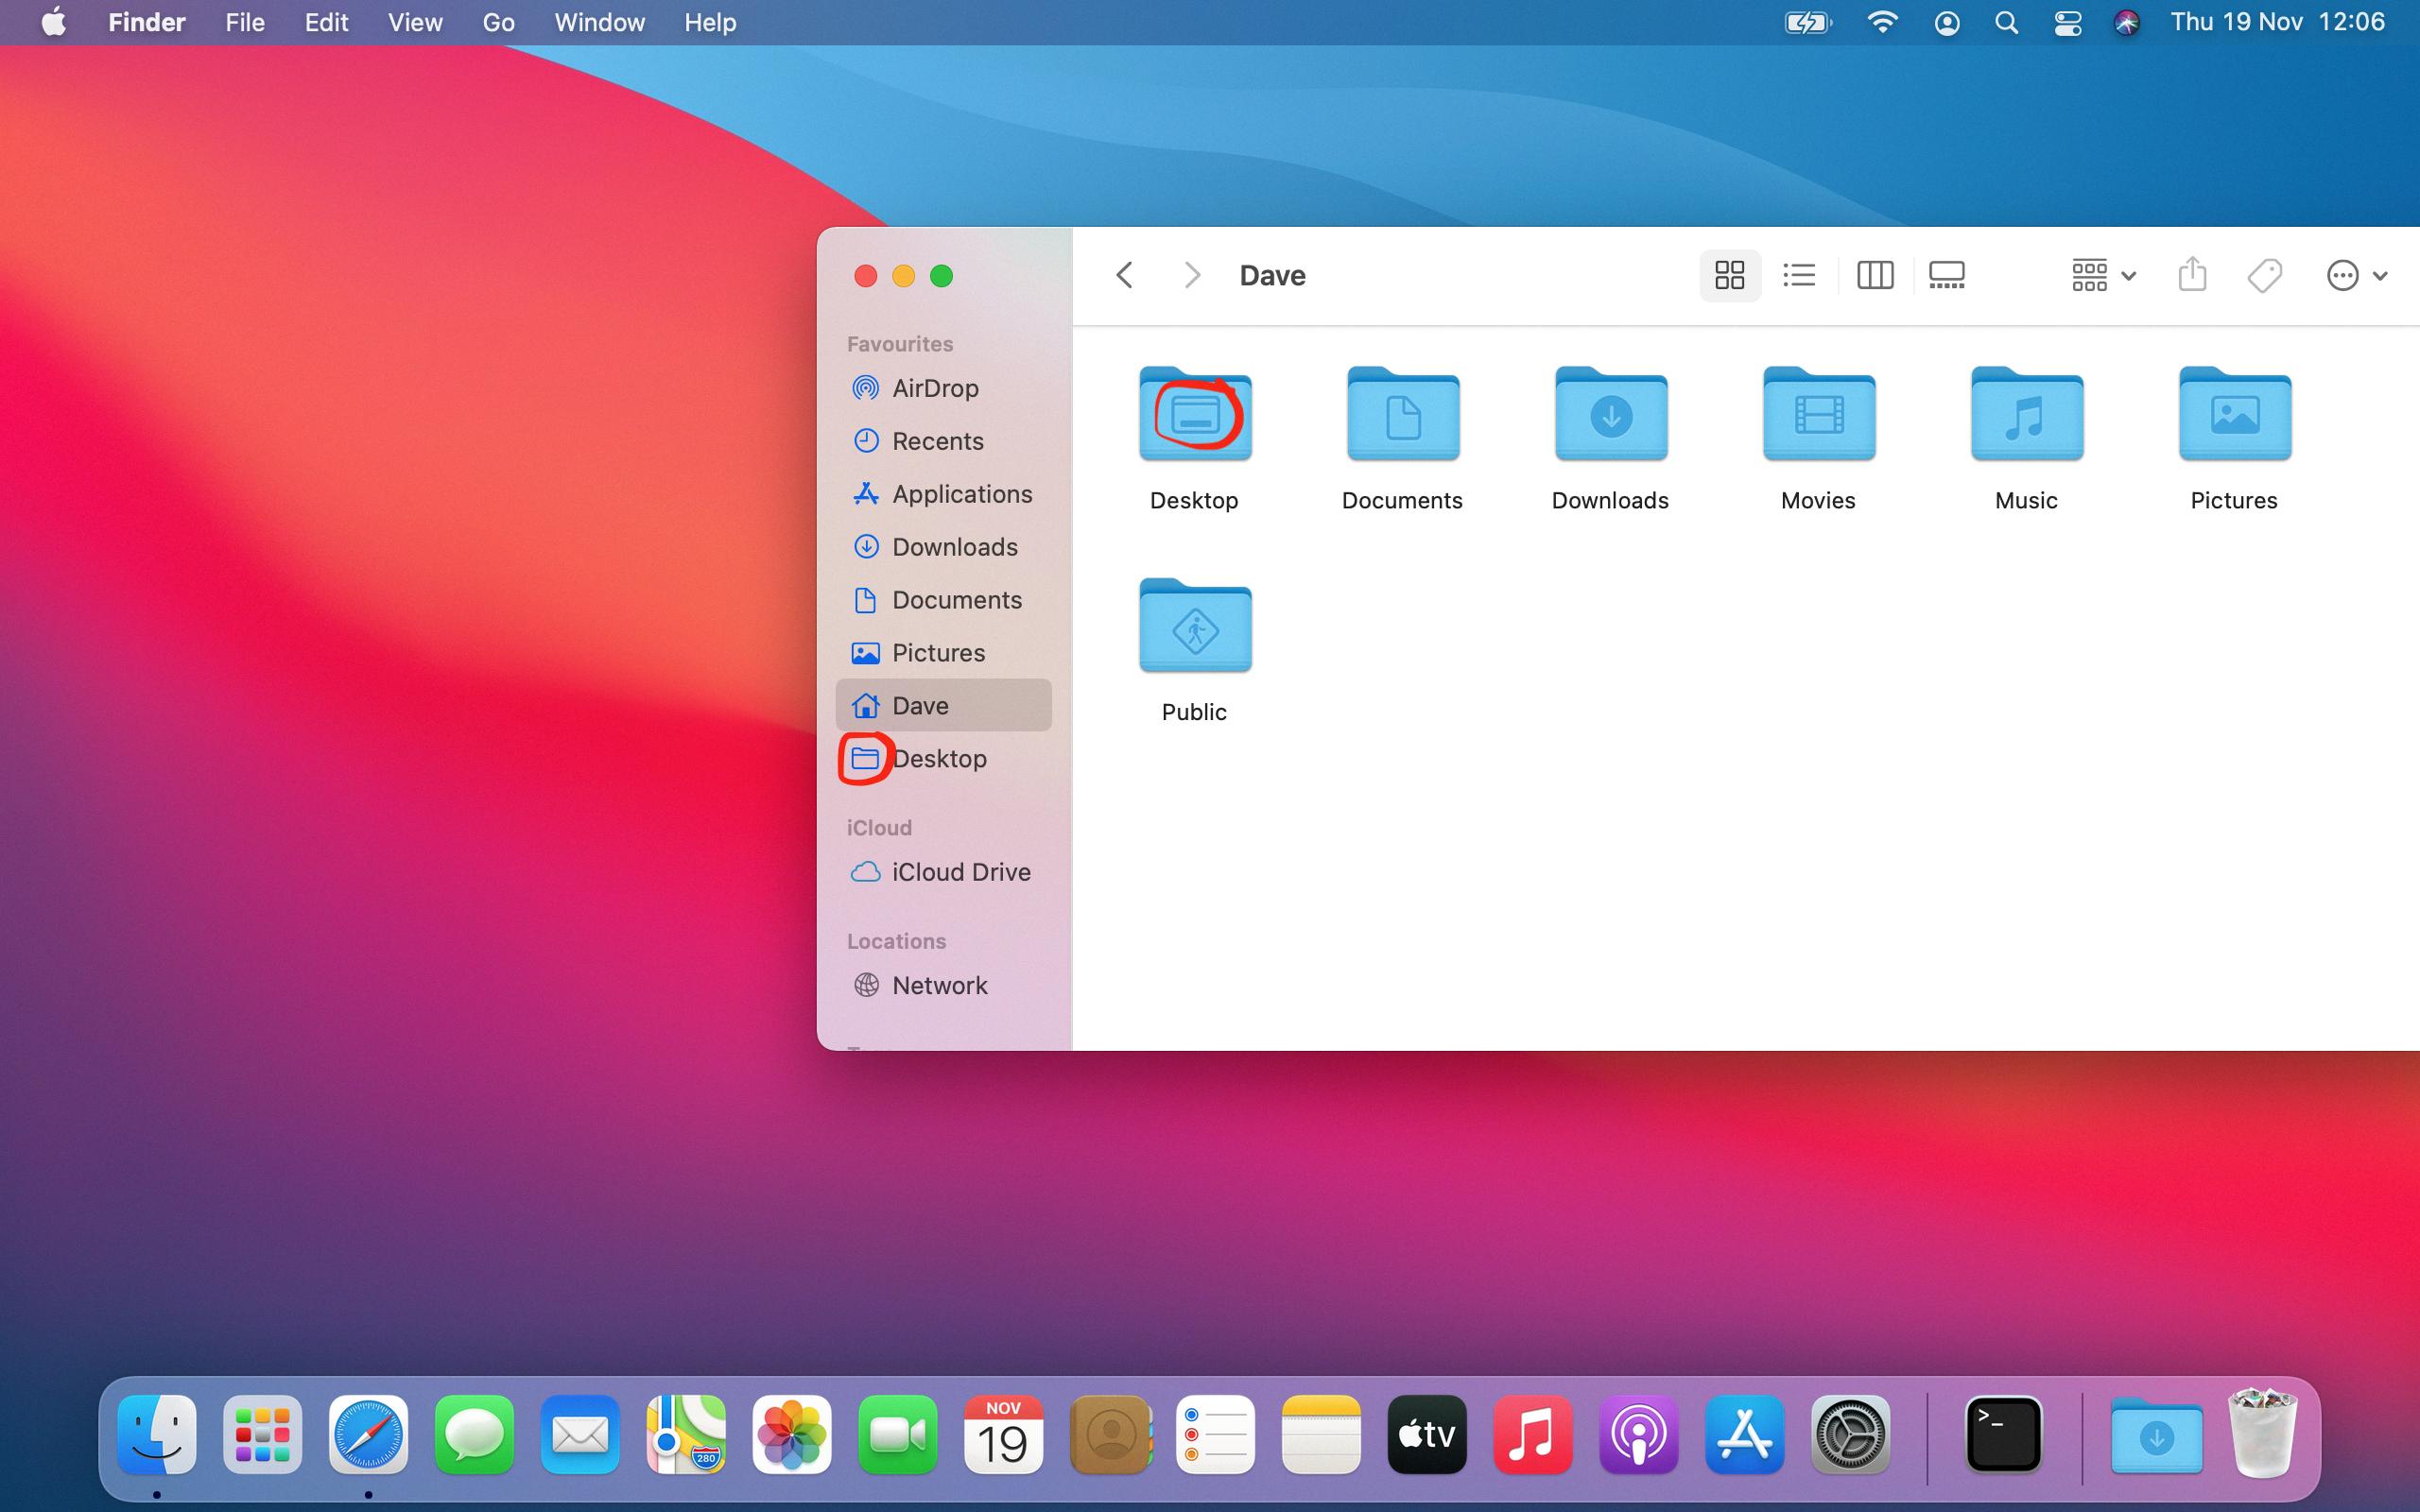
Task: Open Spotlight search
Action: (x=2006, y=22)
